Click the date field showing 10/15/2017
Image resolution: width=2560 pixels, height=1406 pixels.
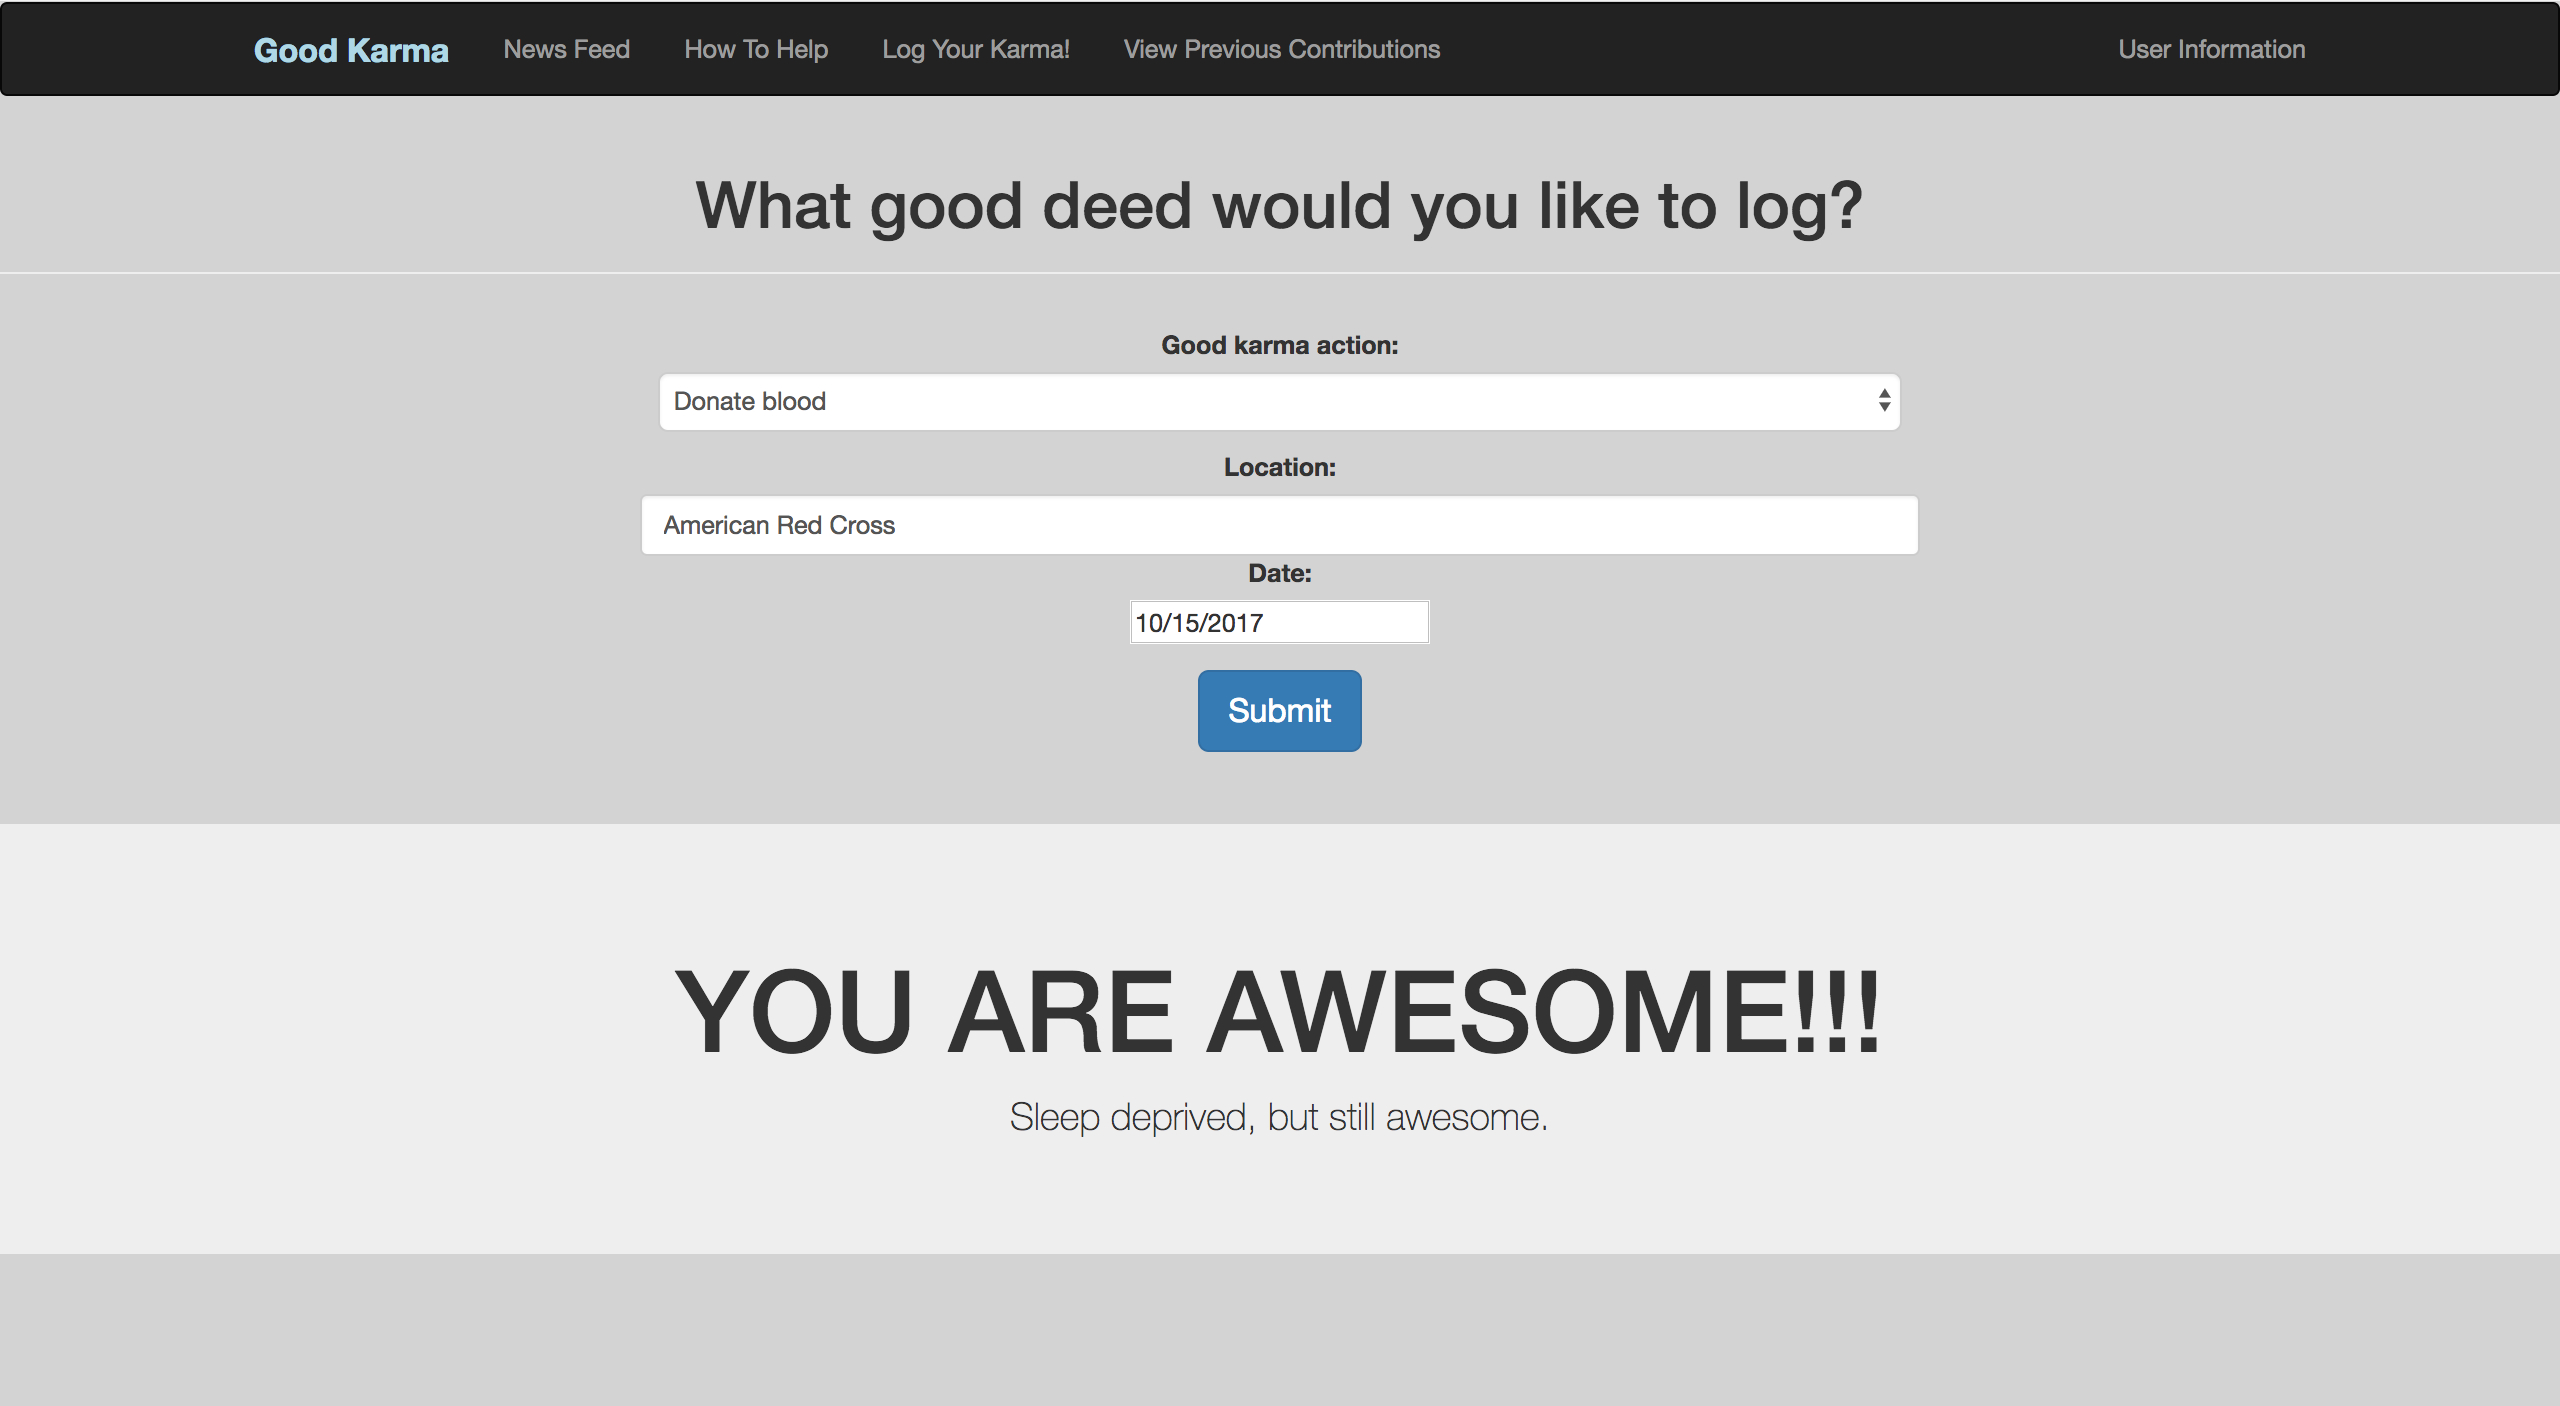(1278, 622)
